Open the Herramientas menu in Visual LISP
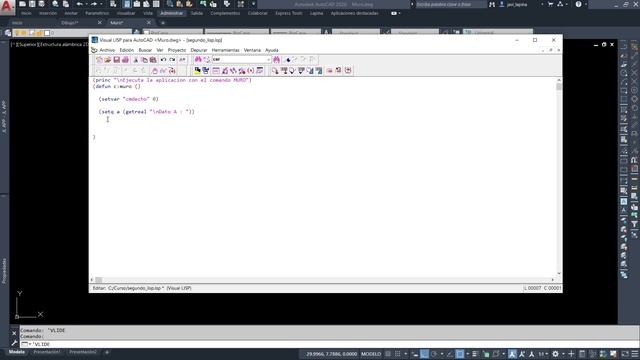This screenshot has height=360, width=640. (225, 50)
